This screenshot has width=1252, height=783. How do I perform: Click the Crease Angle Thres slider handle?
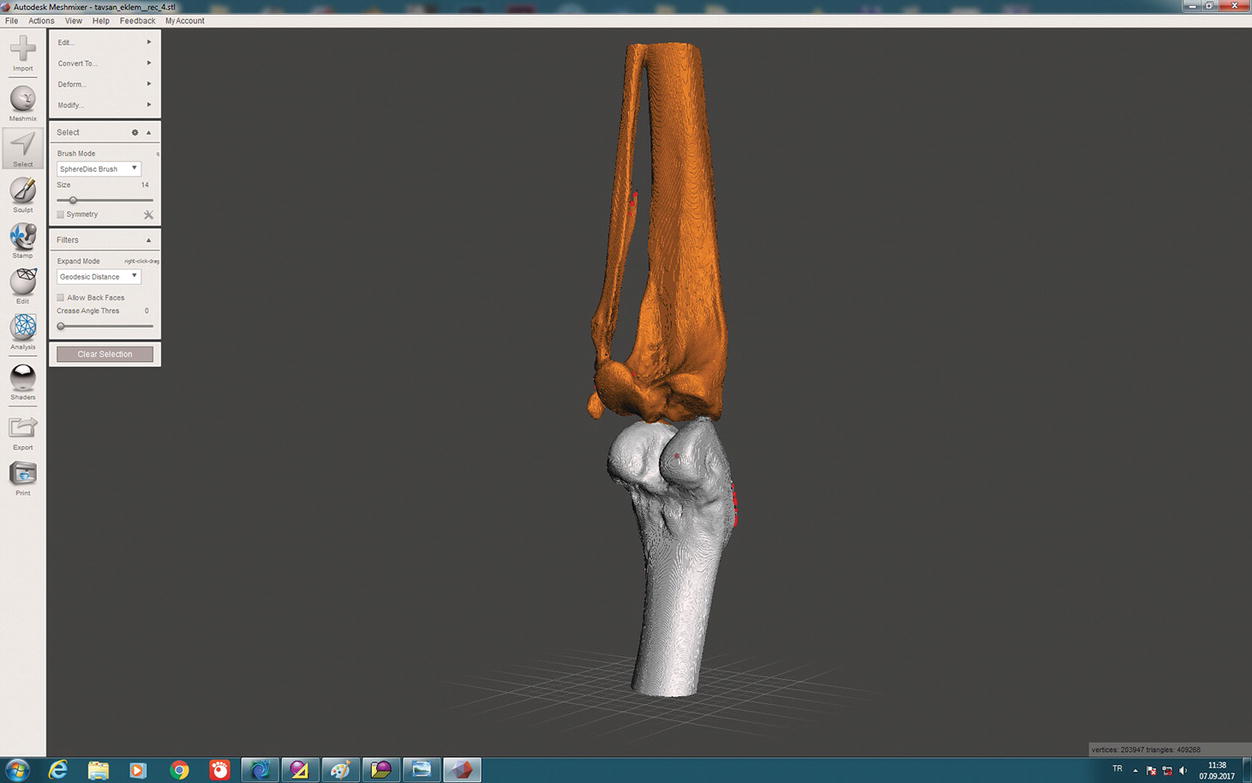61,326
